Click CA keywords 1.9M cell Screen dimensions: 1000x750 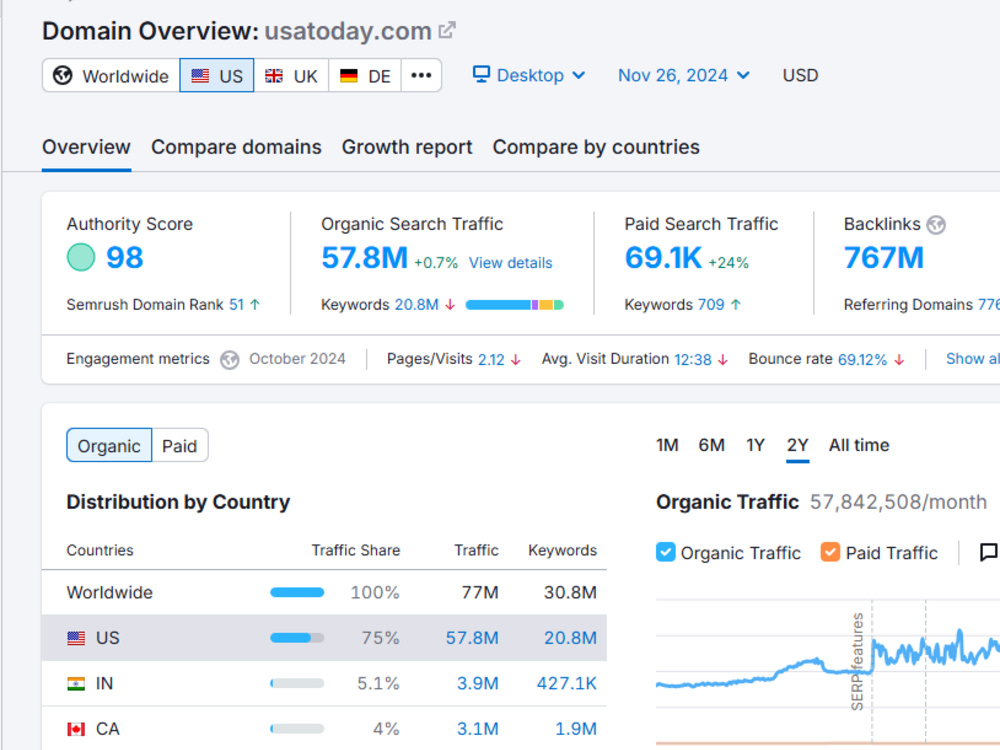click(576, 729)
